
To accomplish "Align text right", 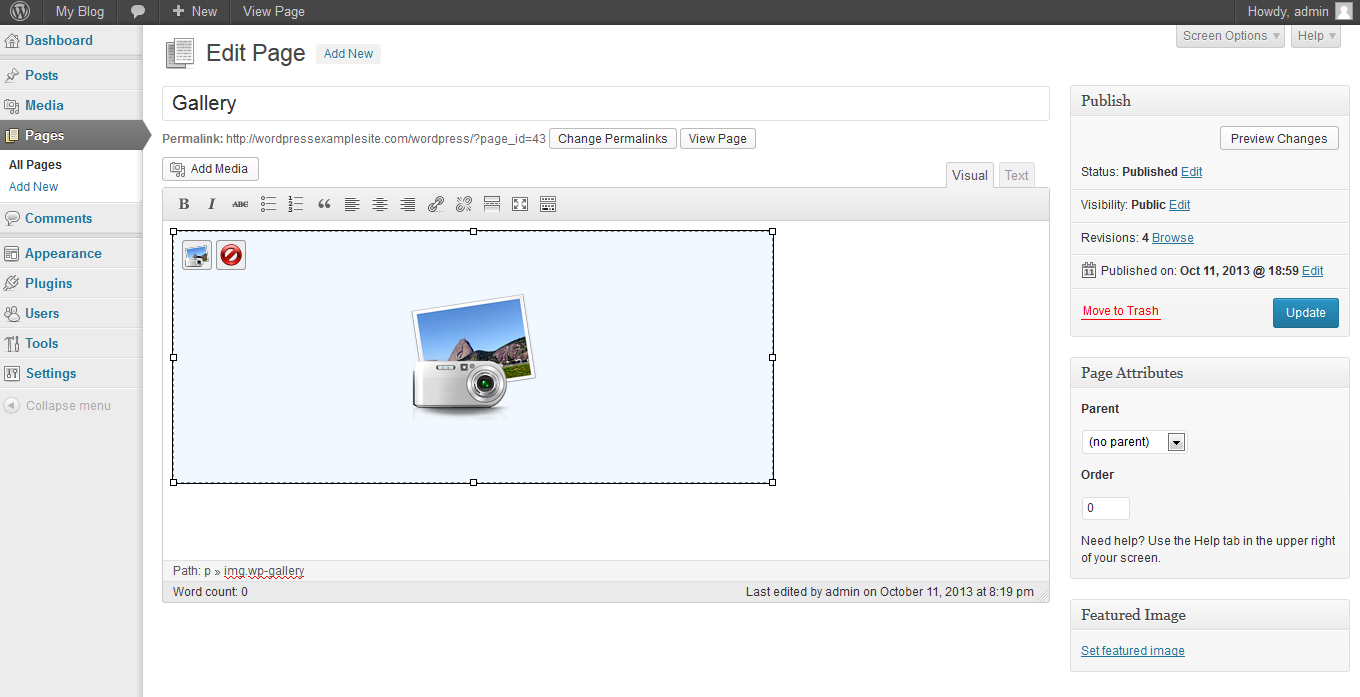I will (408, 204).
